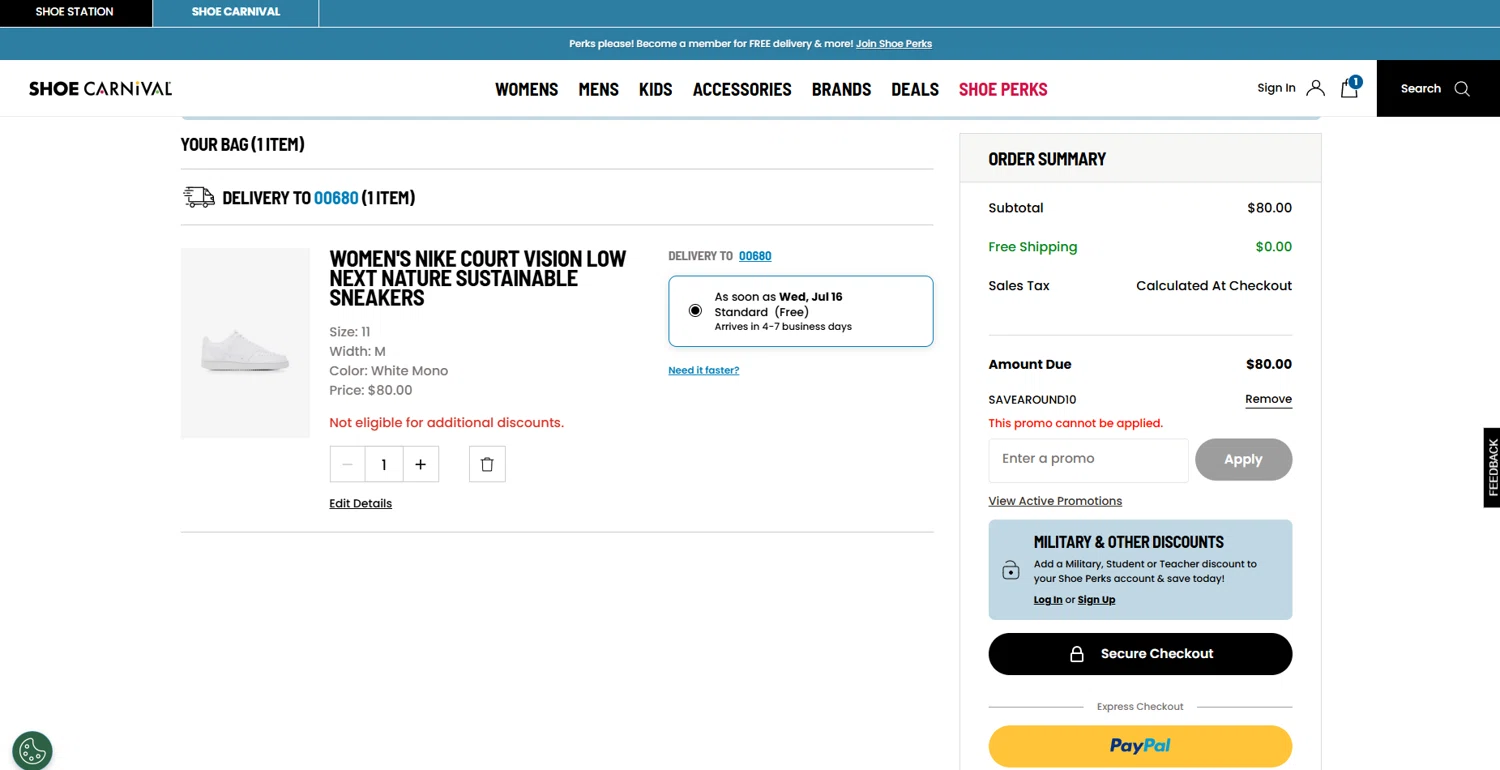Open cookie preferences icon
The width and height of the screenshot is (1500, 770).
32,750
